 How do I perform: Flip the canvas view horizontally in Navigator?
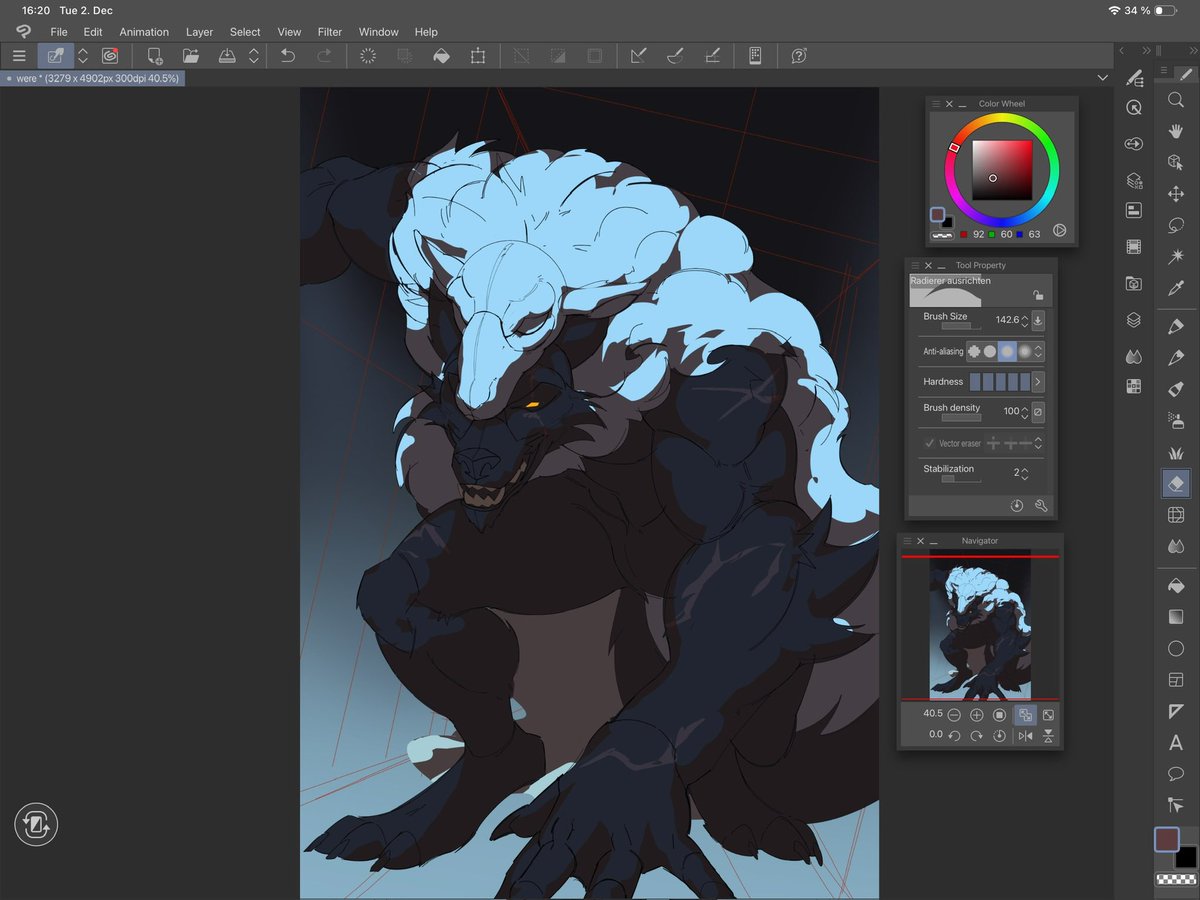click(1025, 735)
